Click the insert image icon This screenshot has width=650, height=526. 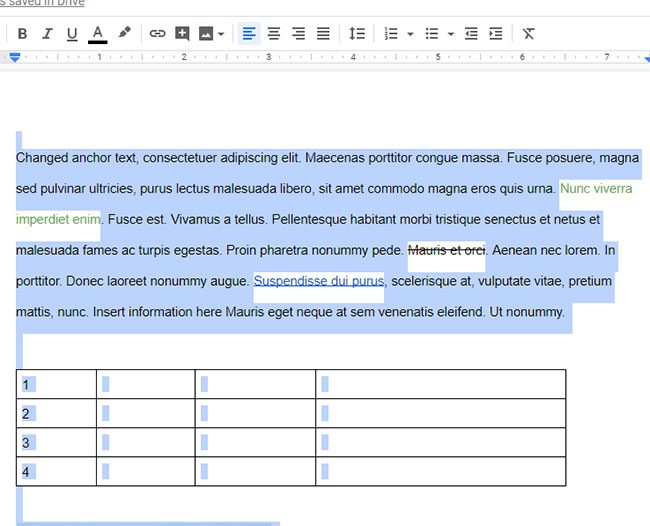tap(206, 34)
